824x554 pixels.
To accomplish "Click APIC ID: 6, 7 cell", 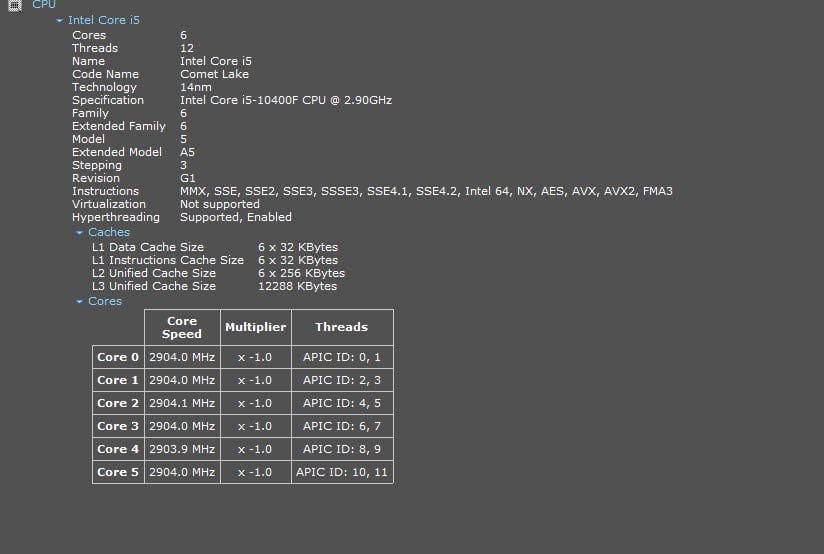I will point(342,426).
